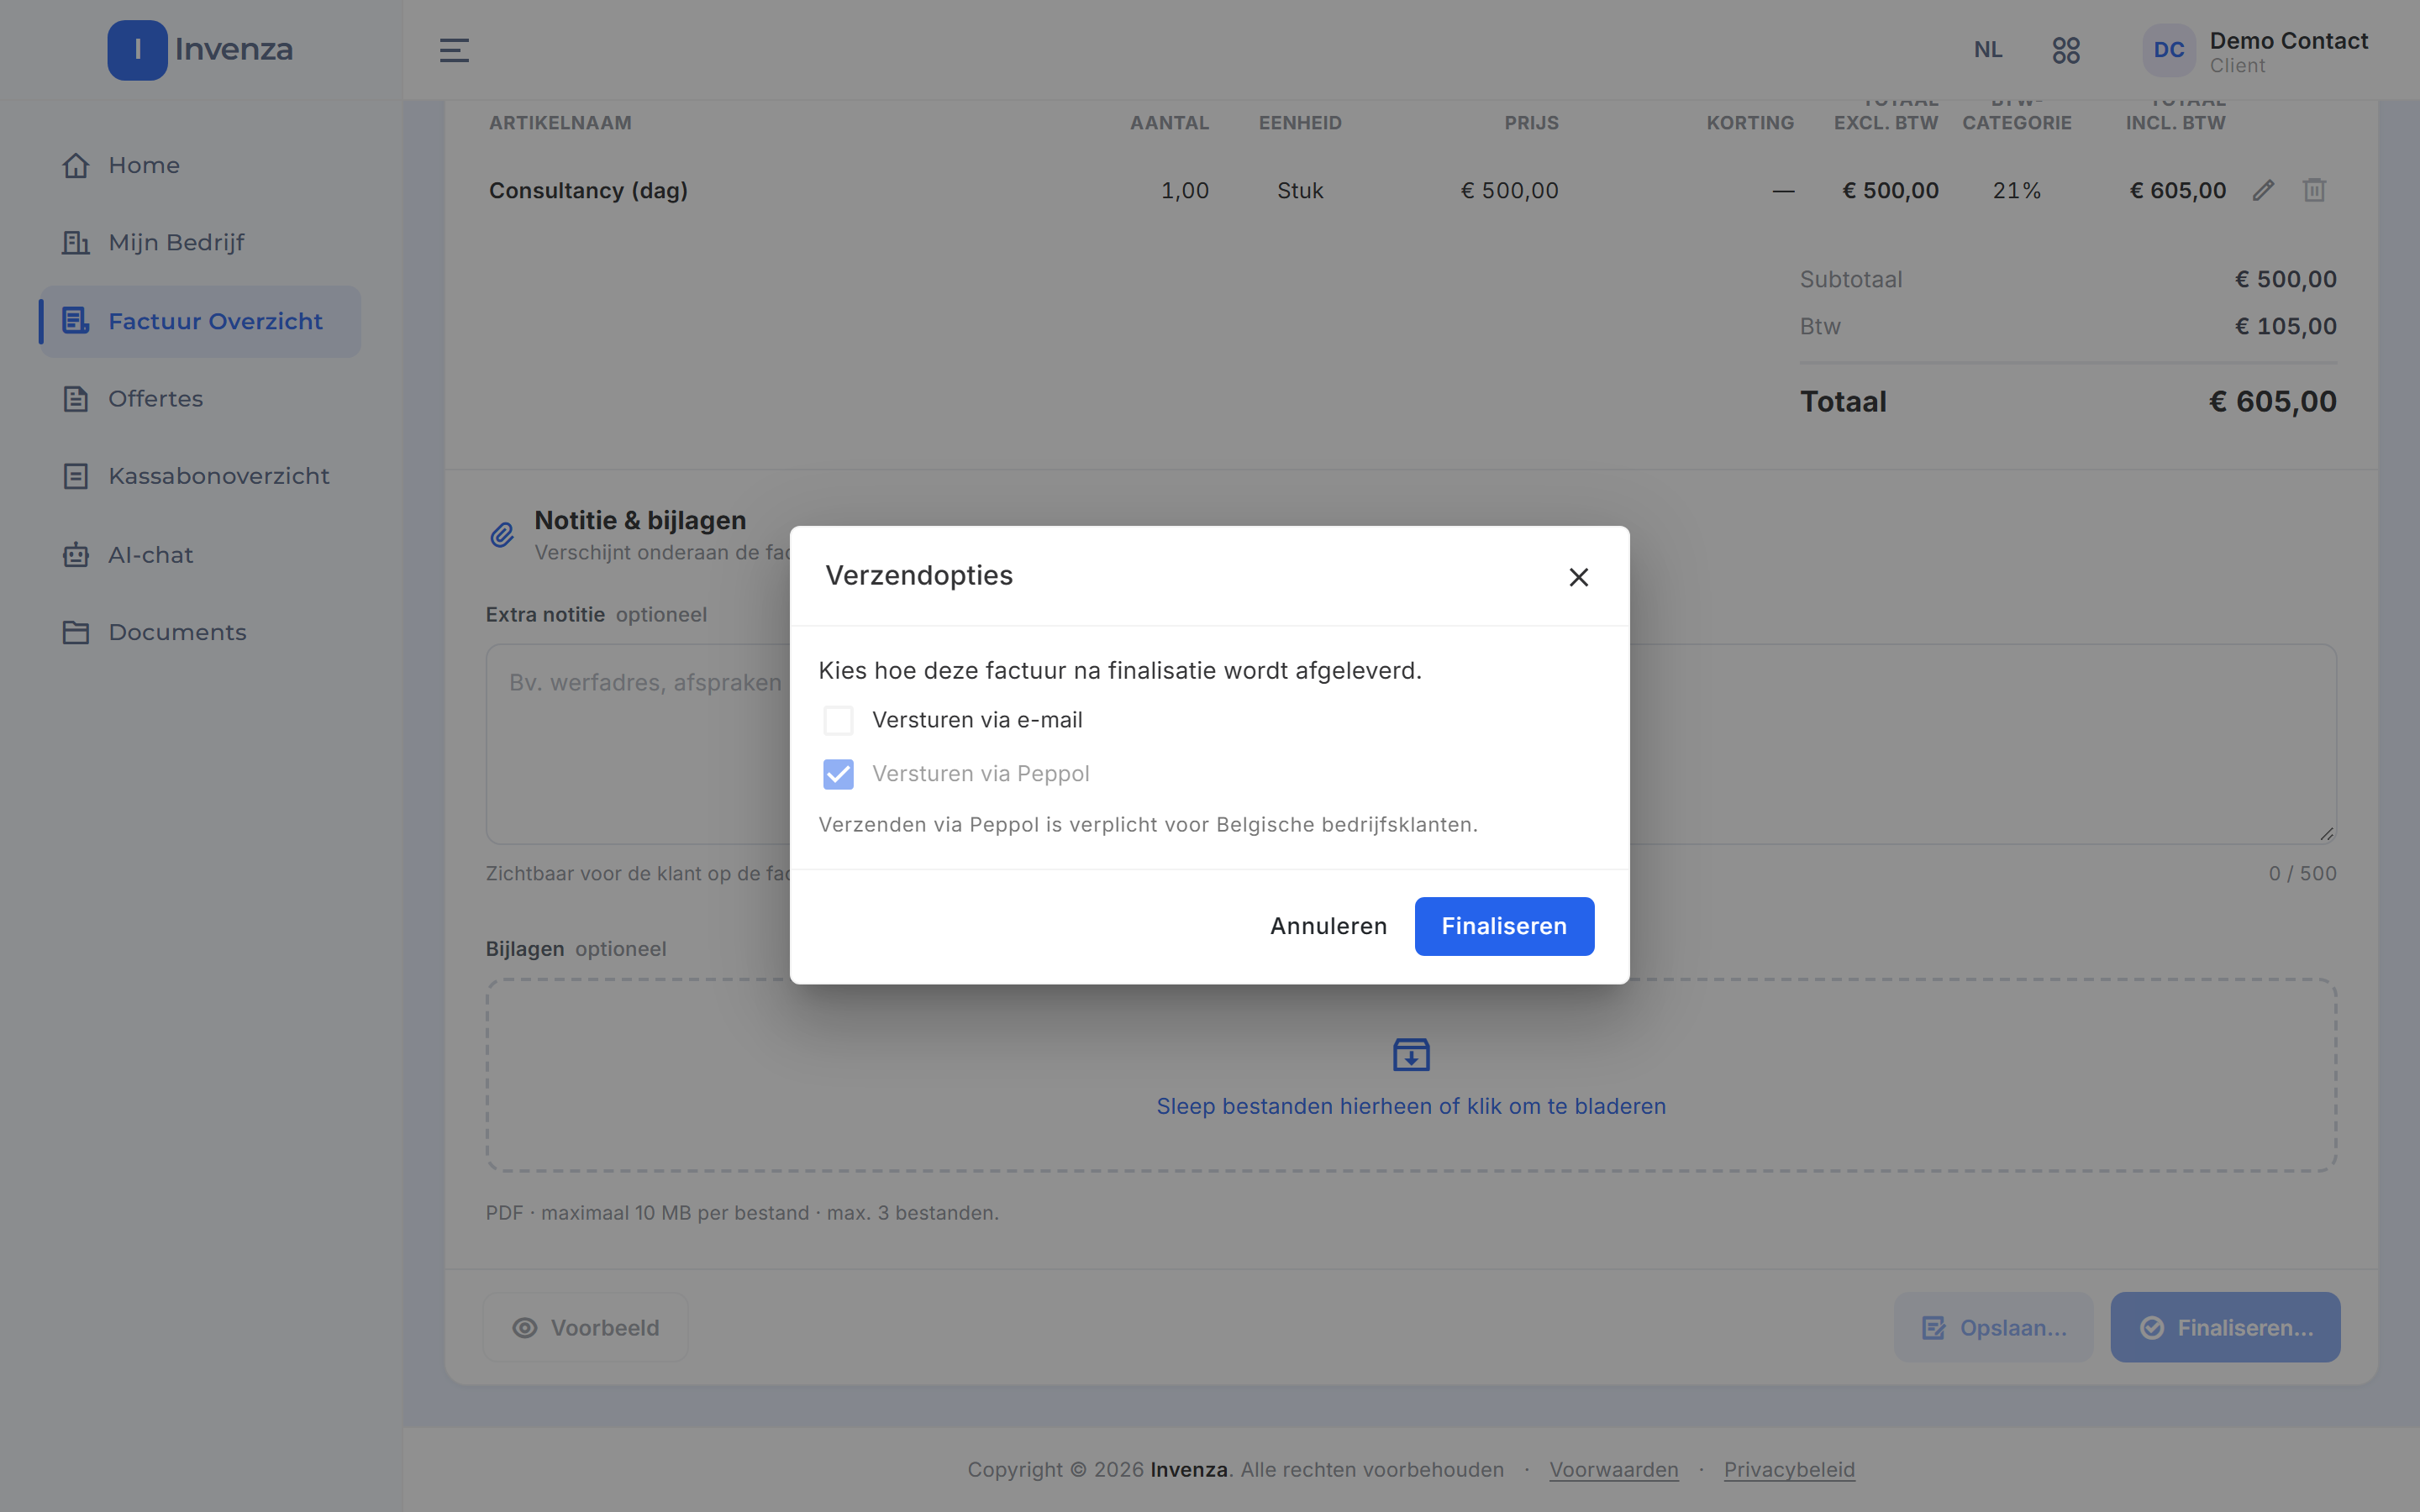
Task: Open AI-chat in sidebar
Action: [x=200, y=554]
